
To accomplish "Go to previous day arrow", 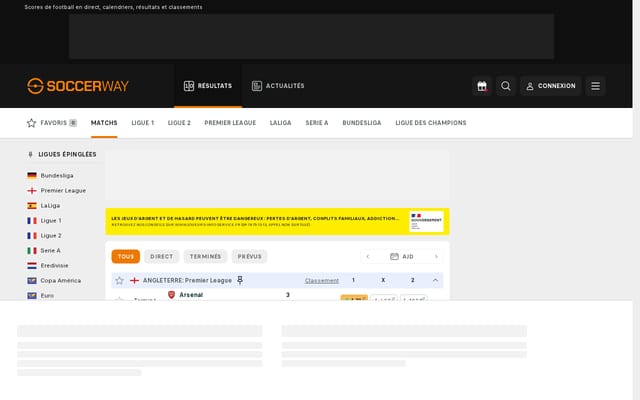I will pyautogui.click(x=368, y=257).
